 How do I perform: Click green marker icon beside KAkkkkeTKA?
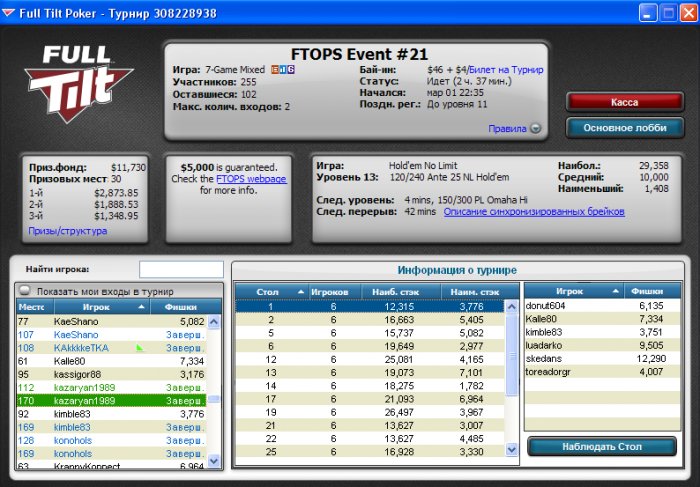(140, 347)
